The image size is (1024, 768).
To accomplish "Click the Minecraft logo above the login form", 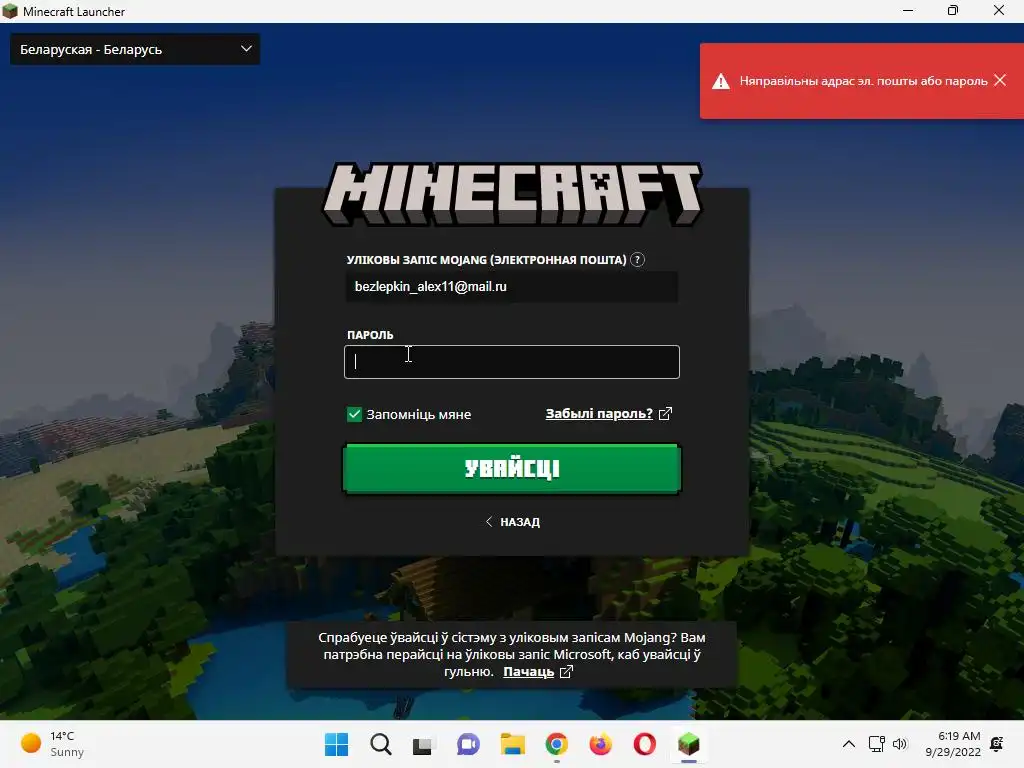I will (513, 194).
